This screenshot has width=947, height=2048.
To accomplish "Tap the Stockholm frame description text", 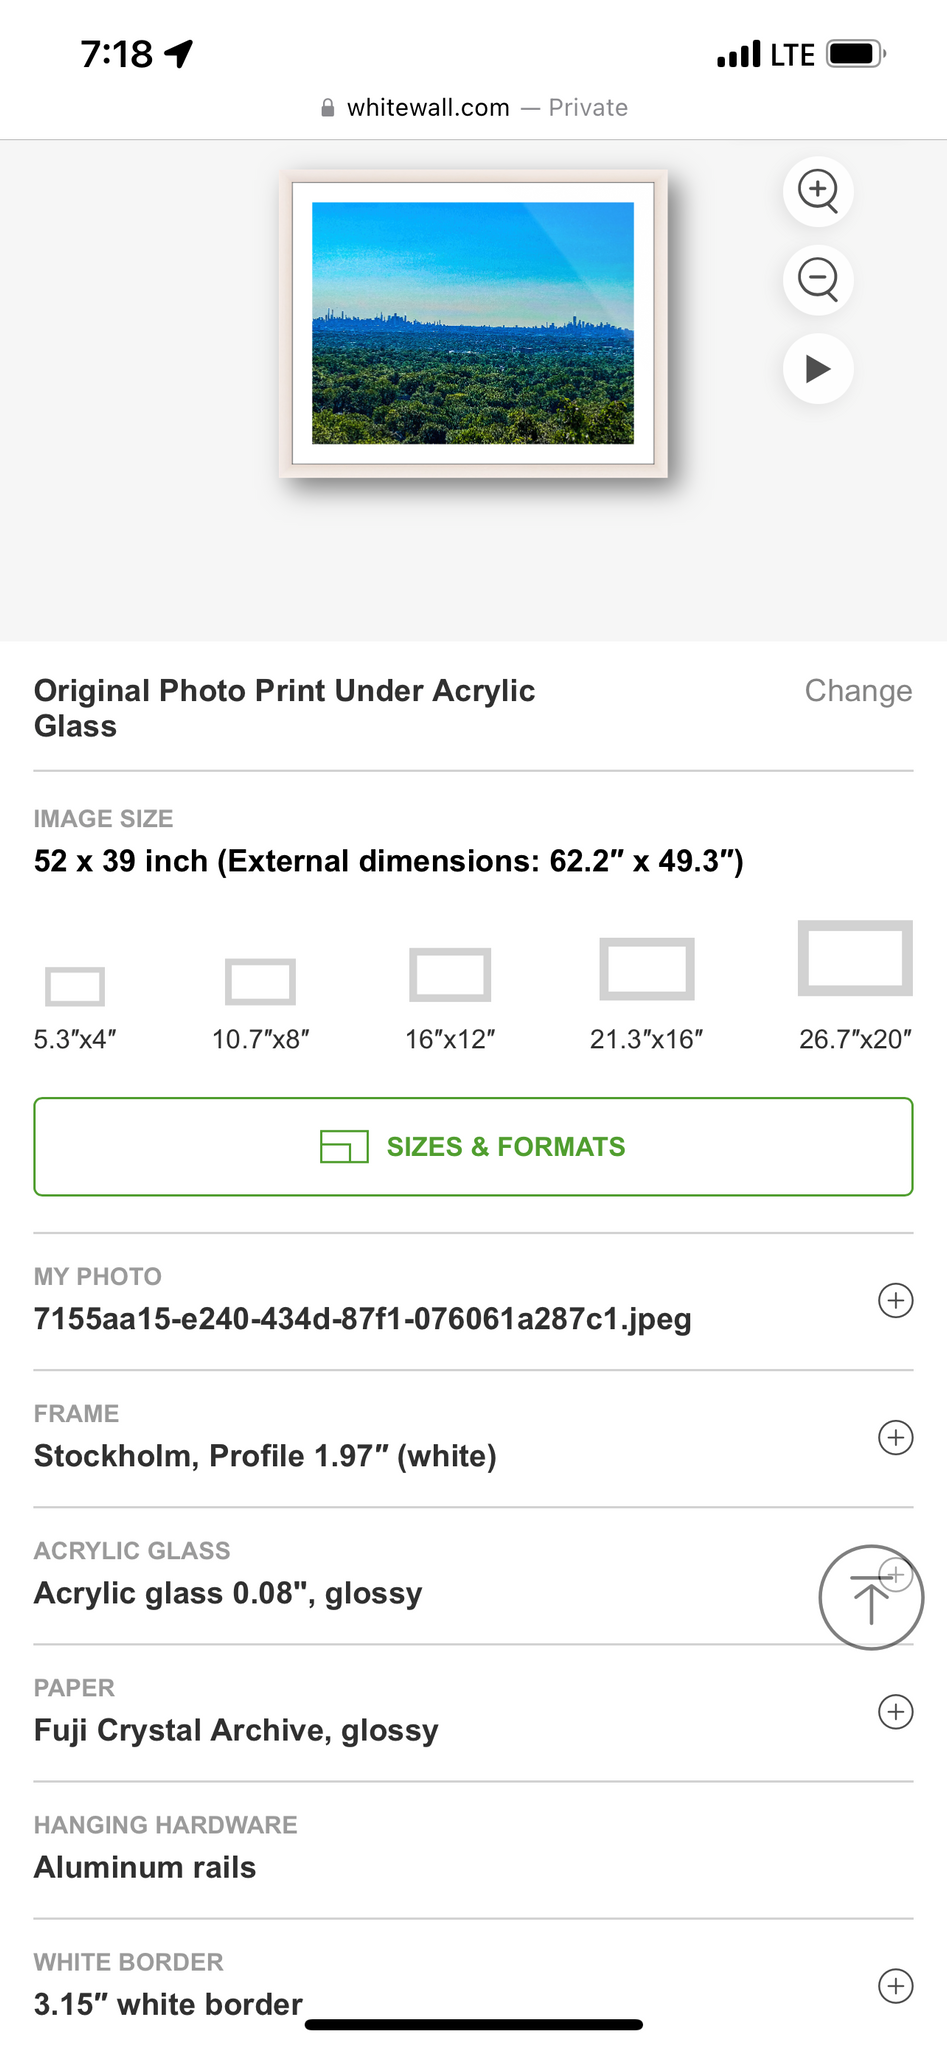I will [265, 1456].
